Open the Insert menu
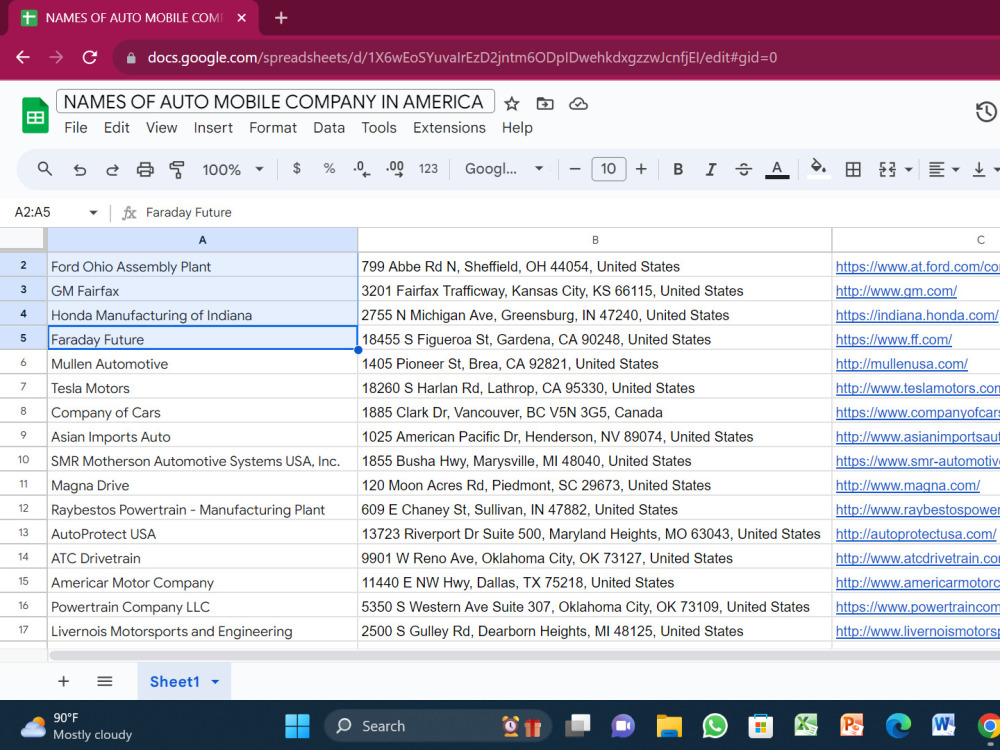The height and width of the screenshot is (750, 1000). point(213,128)
